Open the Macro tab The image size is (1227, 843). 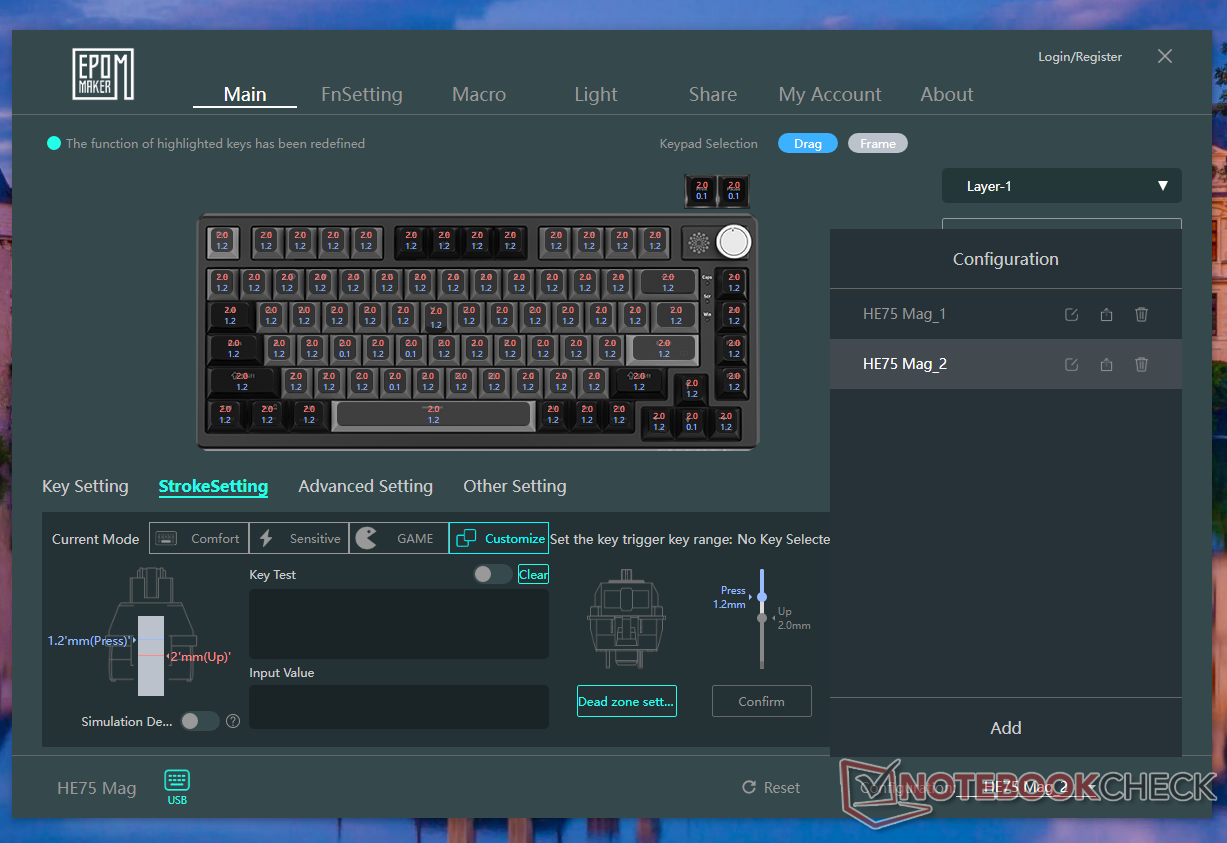pos(479,94)
